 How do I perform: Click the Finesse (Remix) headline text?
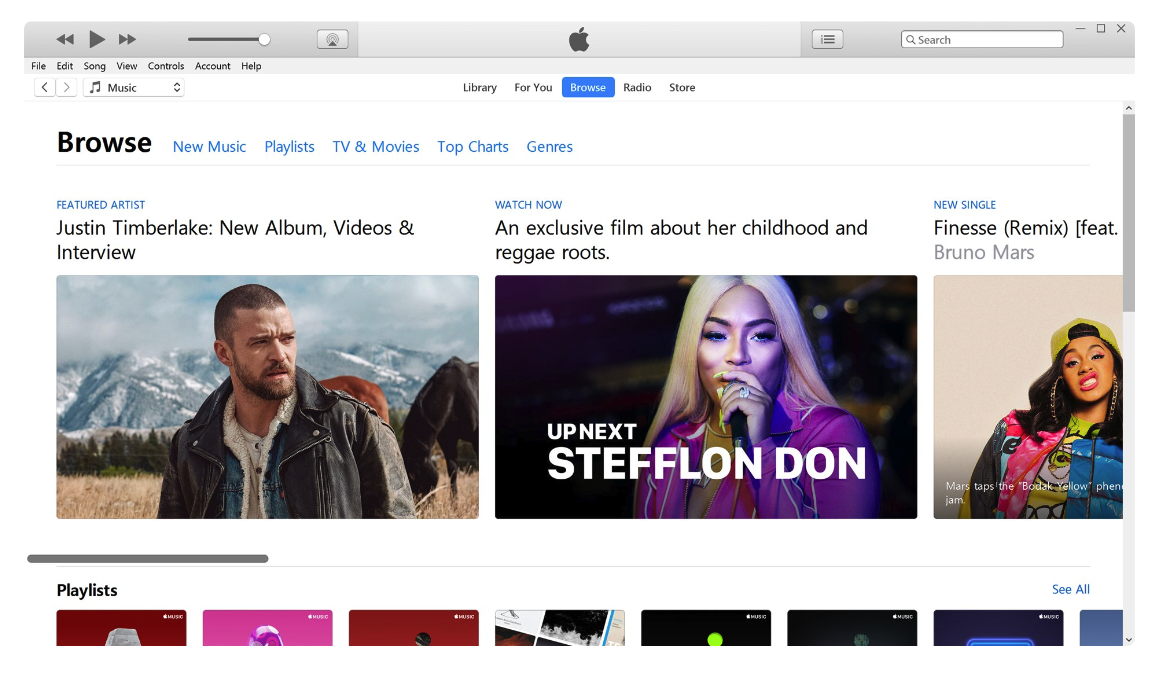(x=1026, y=228)
